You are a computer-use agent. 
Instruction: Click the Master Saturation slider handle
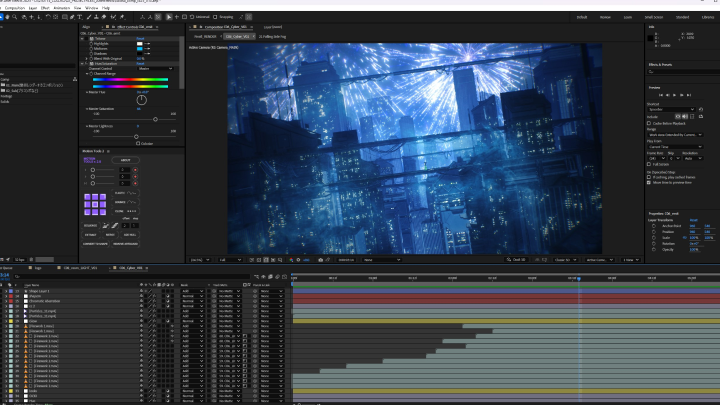(155, 119)
